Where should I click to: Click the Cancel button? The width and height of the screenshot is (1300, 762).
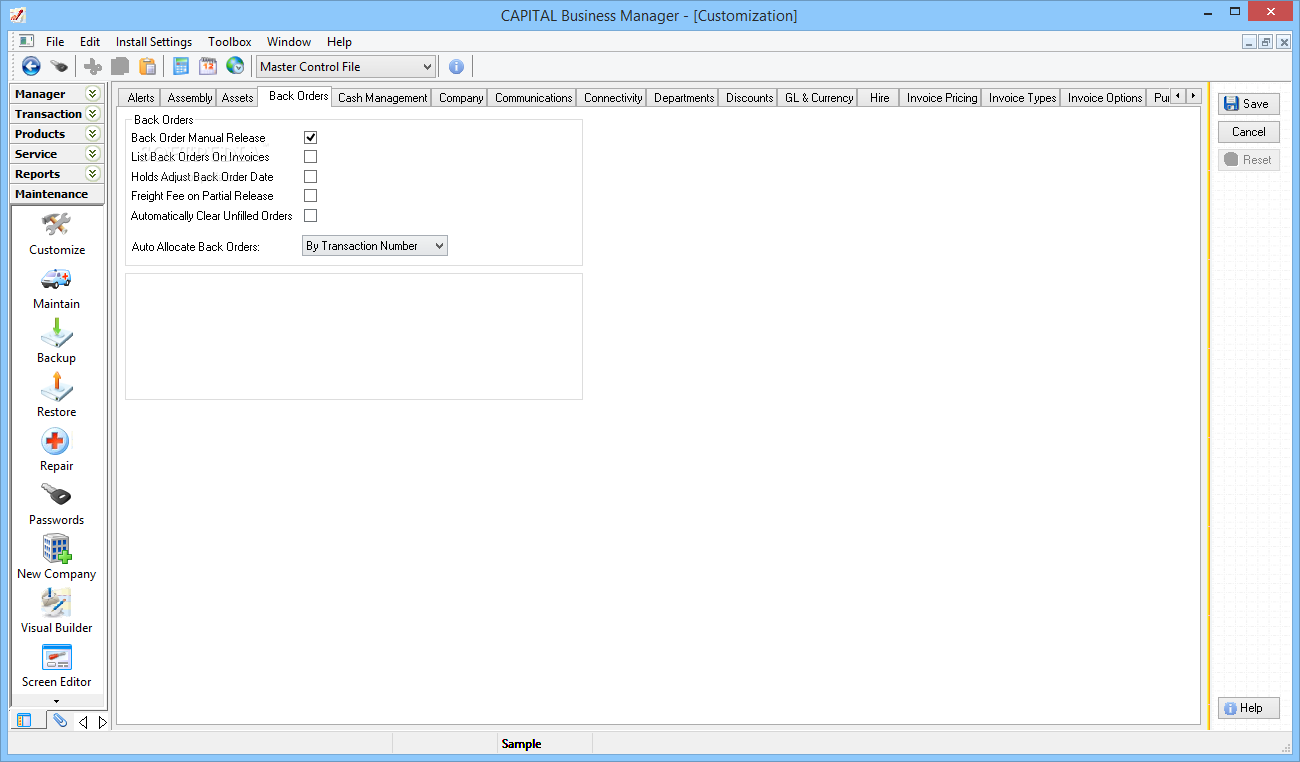pos(1249,132)
